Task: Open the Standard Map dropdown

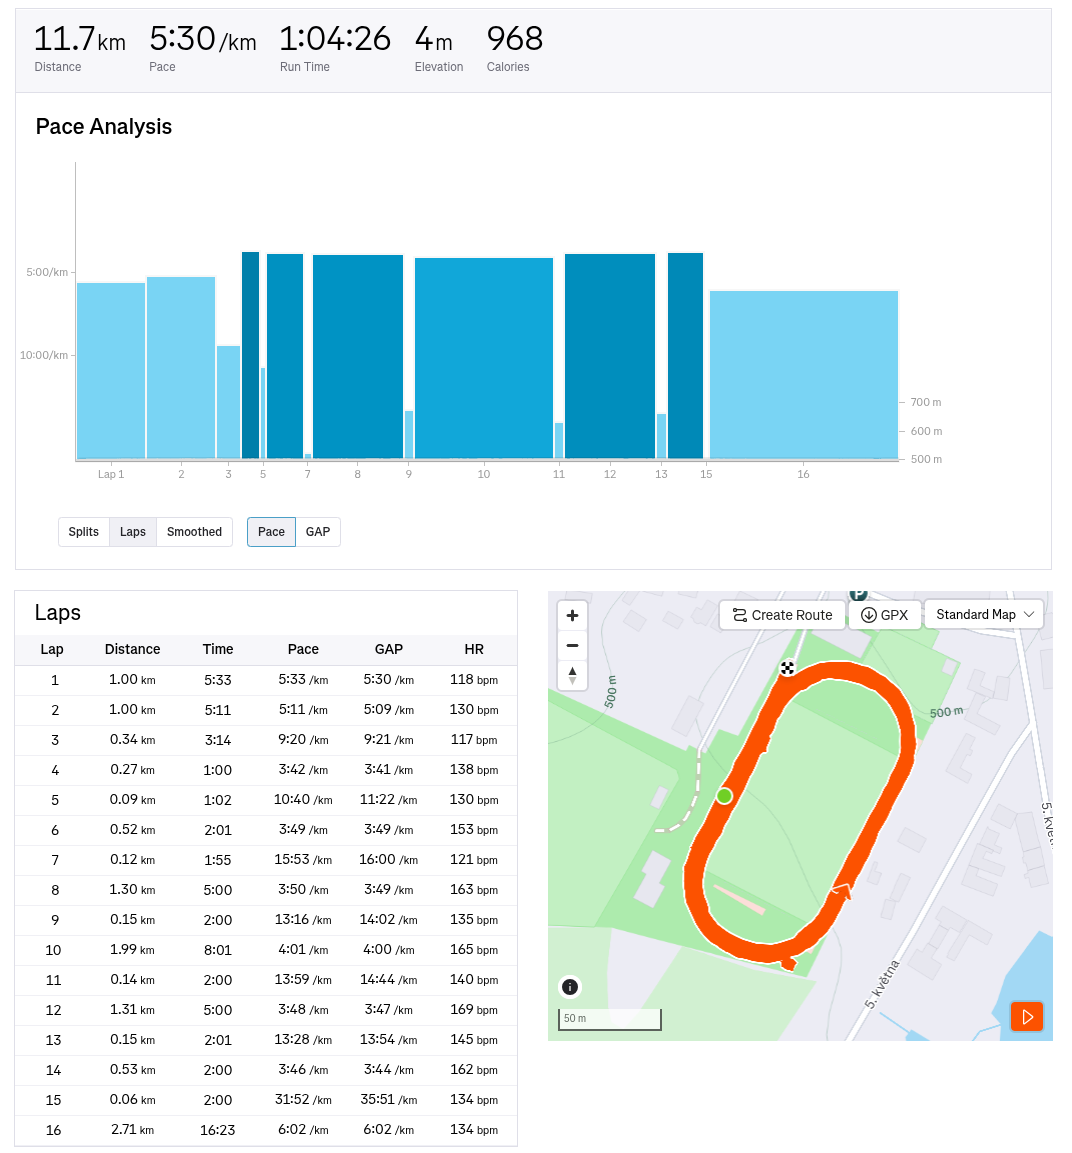Action: [984, 614]
